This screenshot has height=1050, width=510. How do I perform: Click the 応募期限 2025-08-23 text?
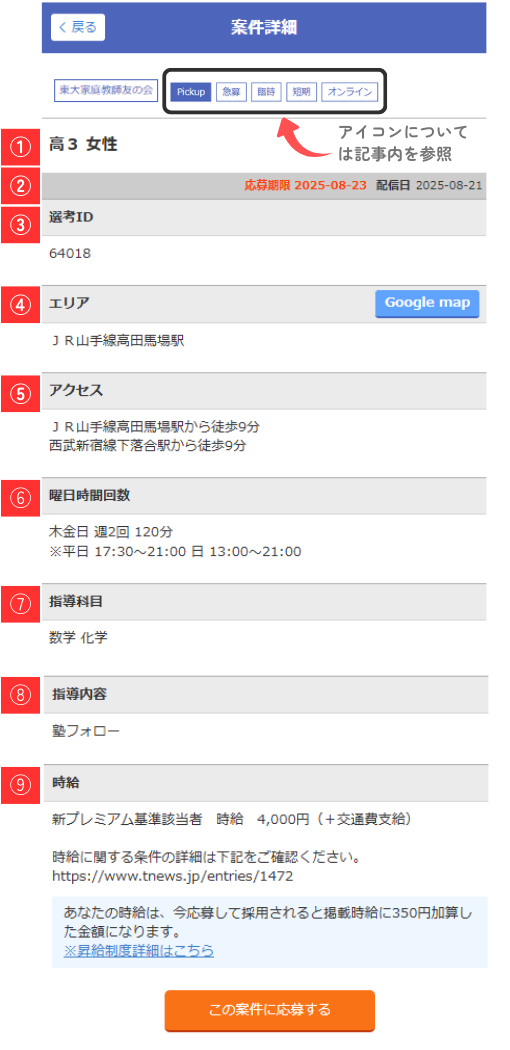[306, 185]
